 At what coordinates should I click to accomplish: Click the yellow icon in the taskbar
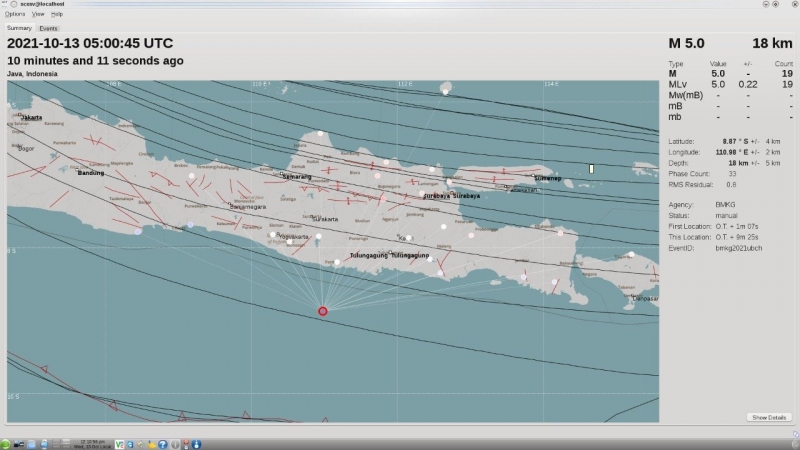150,443
